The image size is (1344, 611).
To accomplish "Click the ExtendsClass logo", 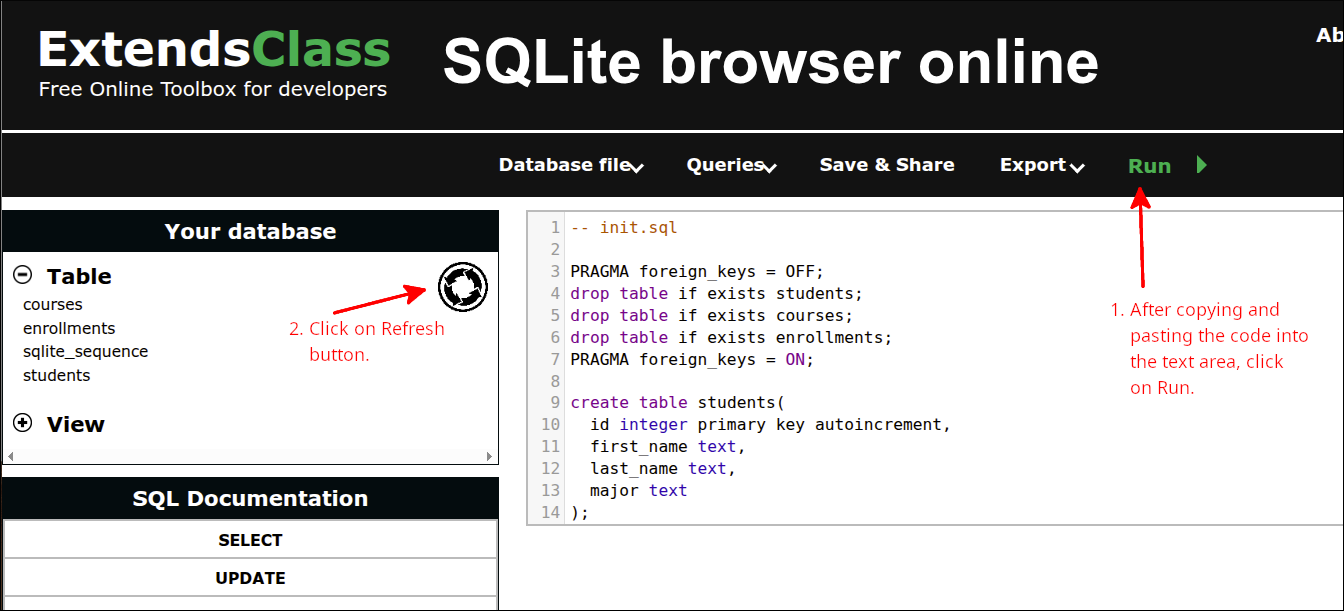I will click(212, 48).
